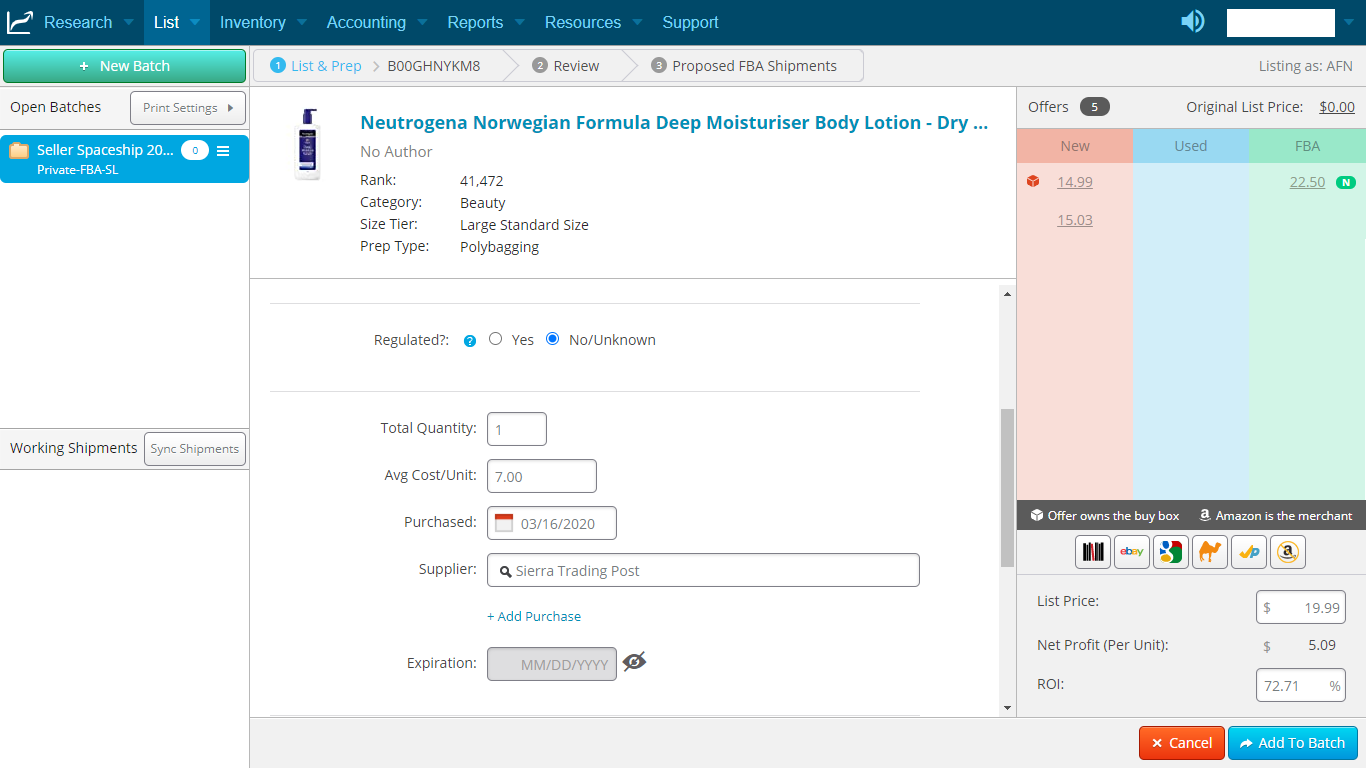Click the Add To Batch button
Screen dimensions: 1366x768
tap(1293, 743)
